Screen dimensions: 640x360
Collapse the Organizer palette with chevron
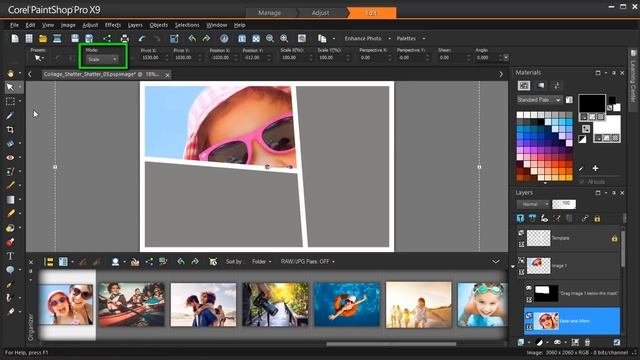[496, 262]
